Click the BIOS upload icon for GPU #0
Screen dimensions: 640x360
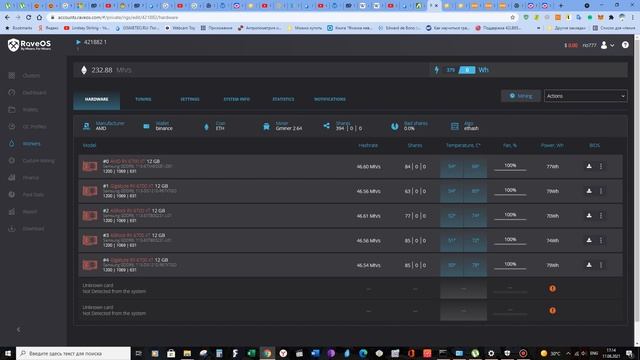589,166
